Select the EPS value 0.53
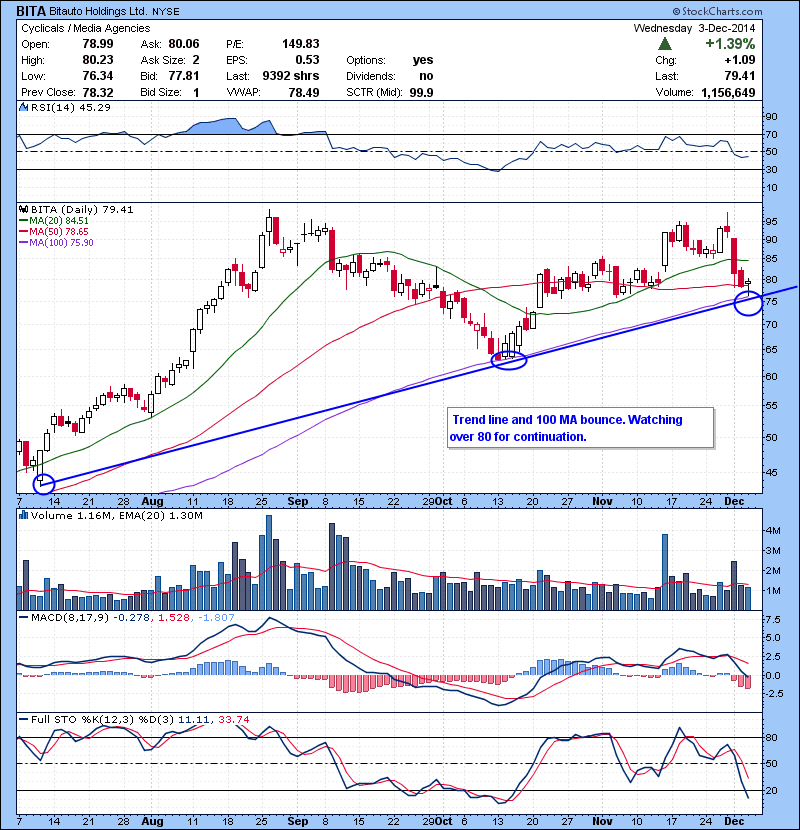Screen dimensions: 800x830 click(307, 60)
